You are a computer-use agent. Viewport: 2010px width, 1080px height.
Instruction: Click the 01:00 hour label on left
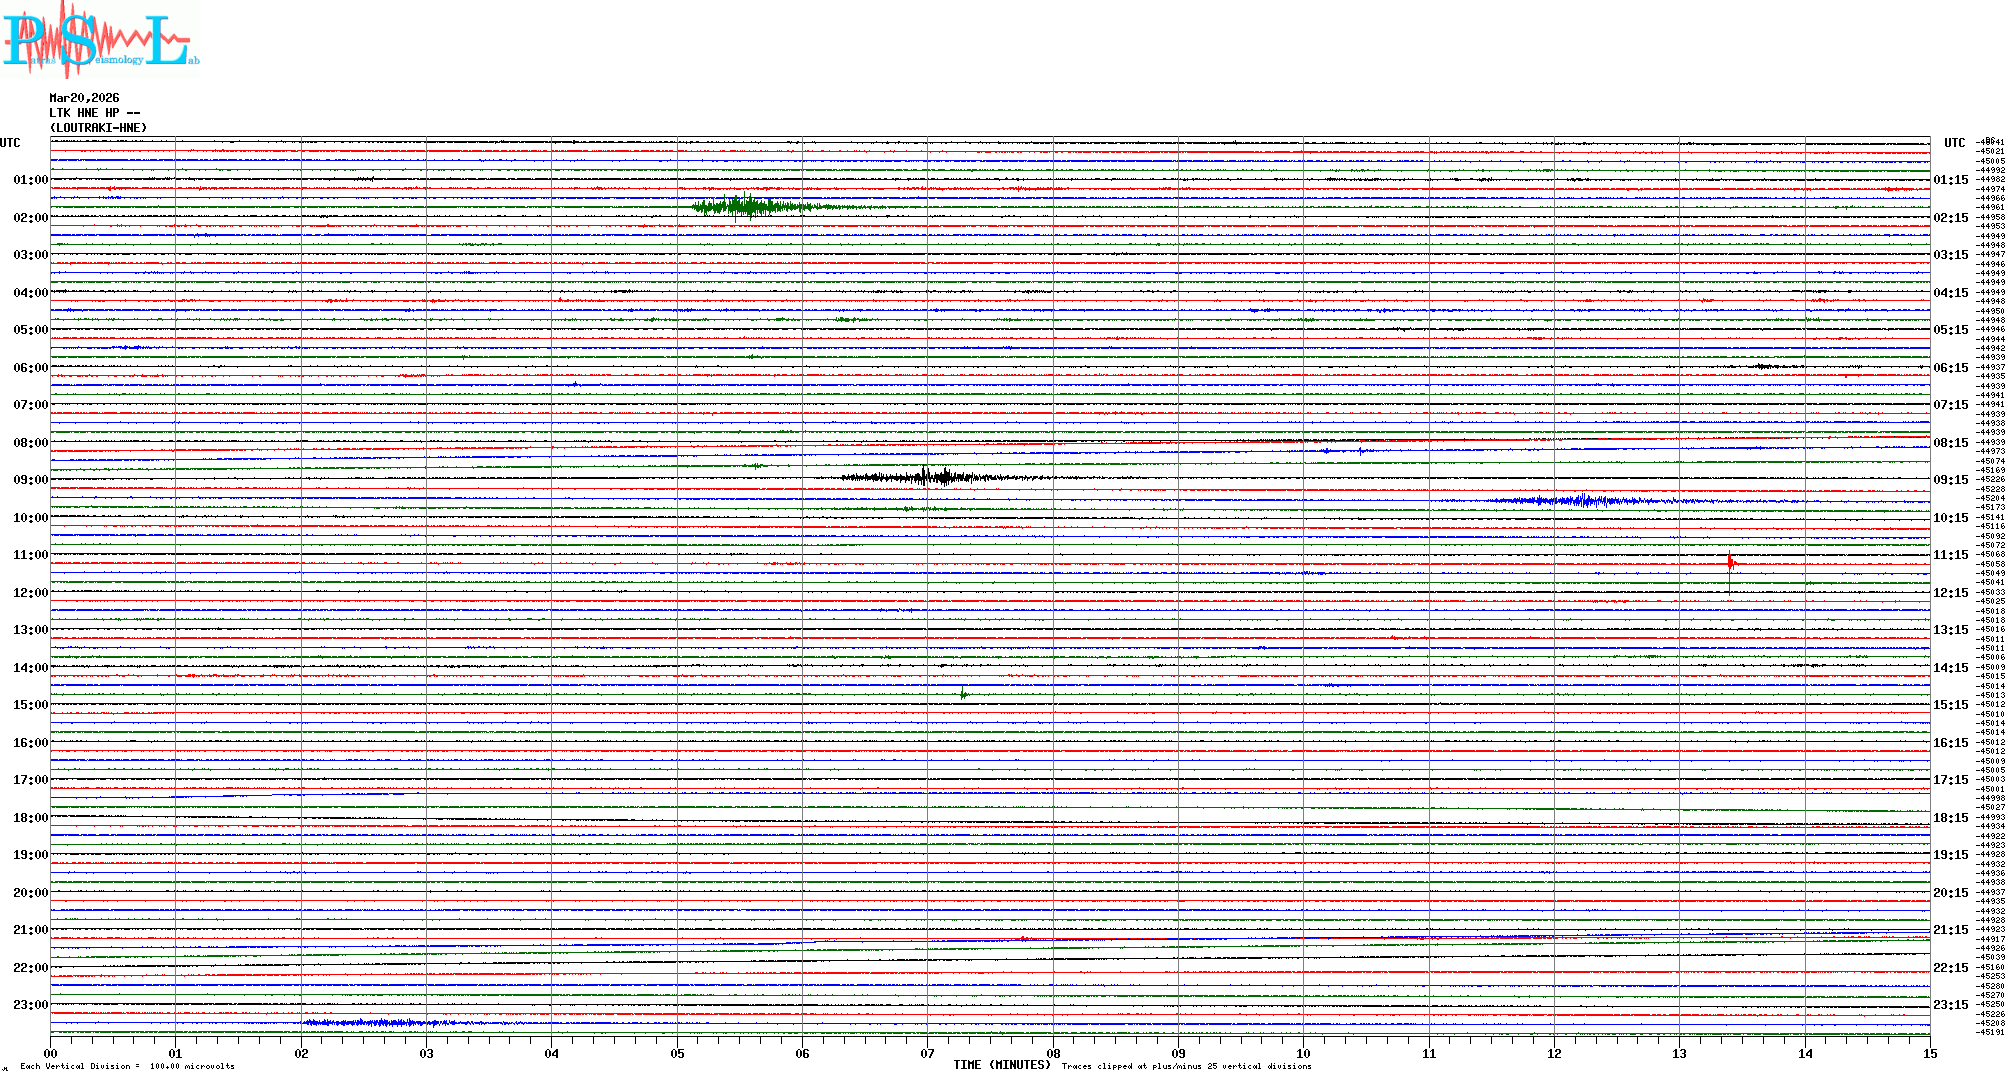[x=30, y=180]
